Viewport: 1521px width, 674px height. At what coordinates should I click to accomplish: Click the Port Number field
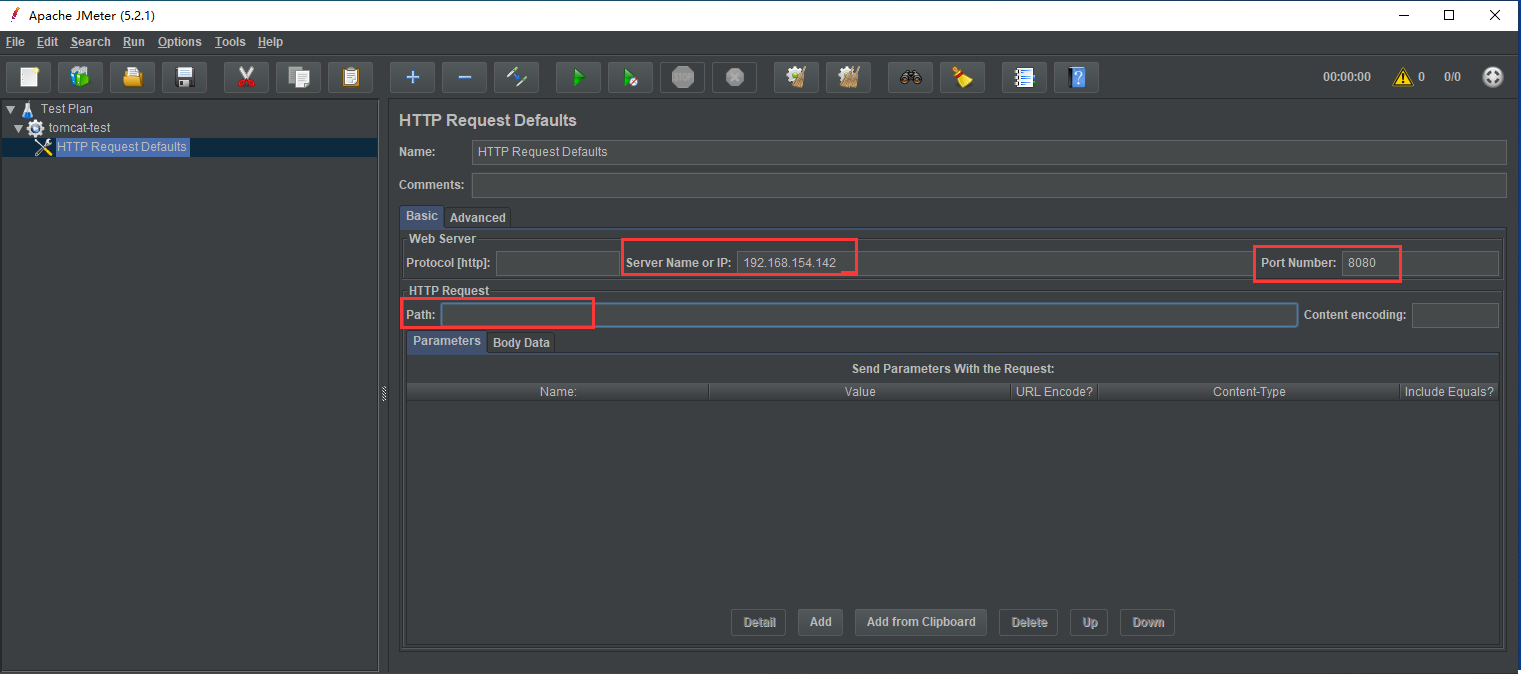pos(1420,263)
